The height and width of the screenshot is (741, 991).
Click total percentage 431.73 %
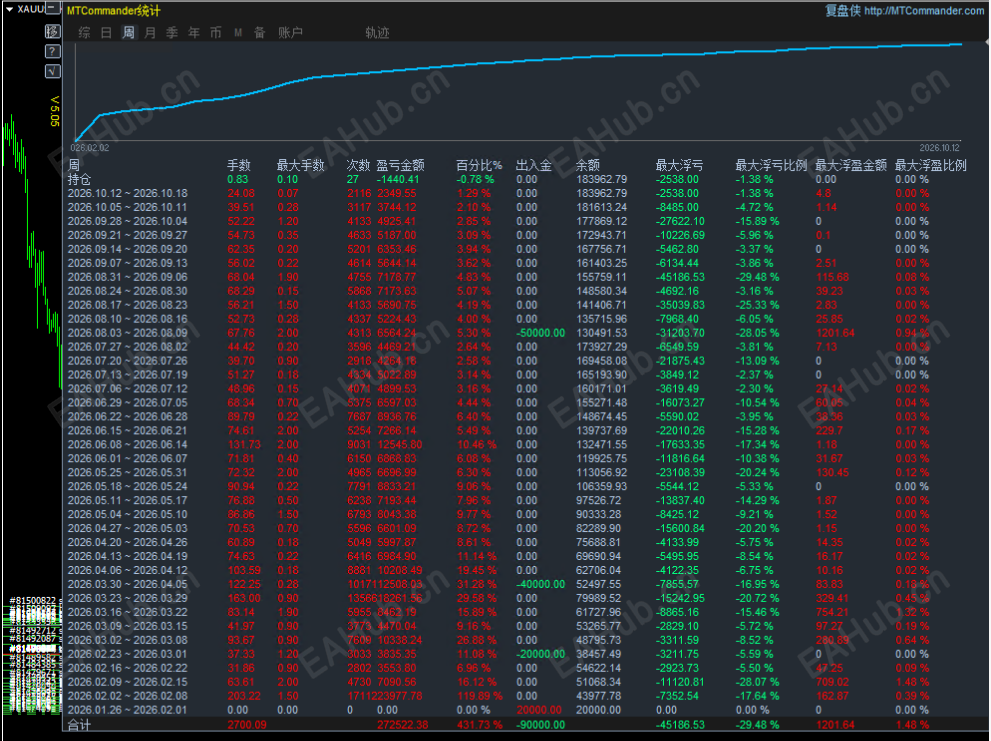click(x=480, y=725)
